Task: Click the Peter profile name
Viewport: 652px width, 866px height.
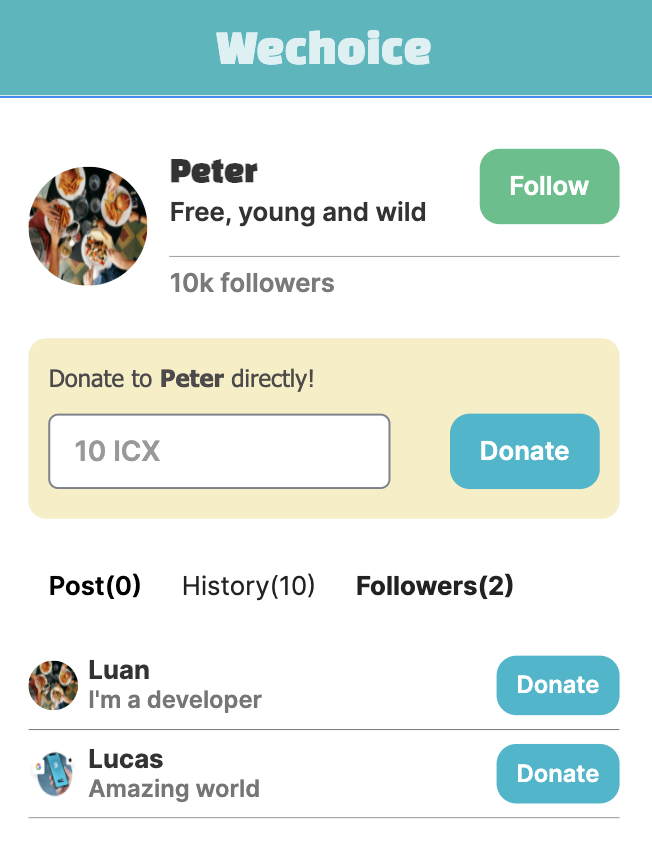Action: [214, 171]
